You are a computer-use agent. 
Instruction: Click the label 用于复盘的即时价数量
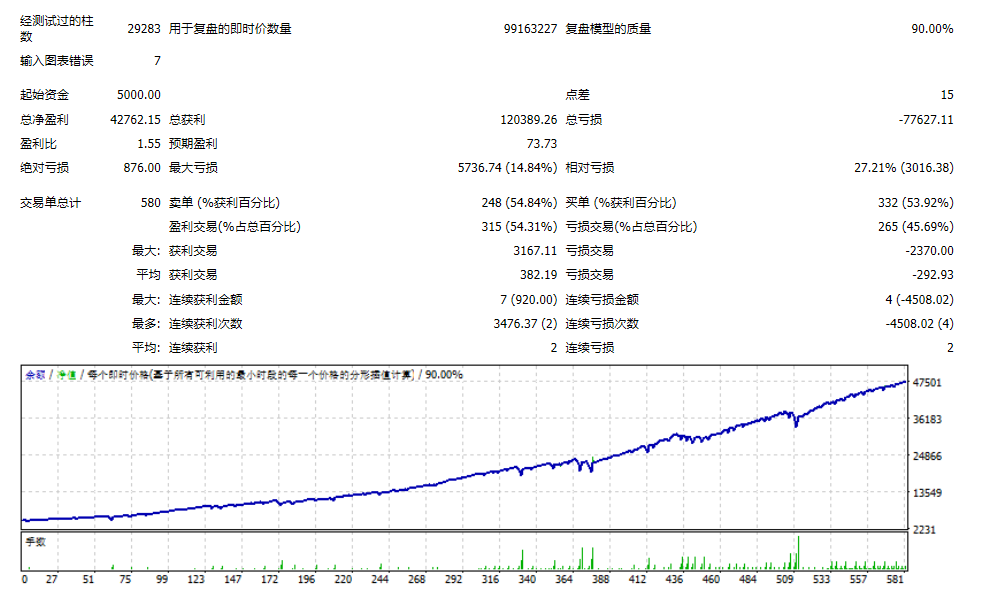click(x=230, y=29)
